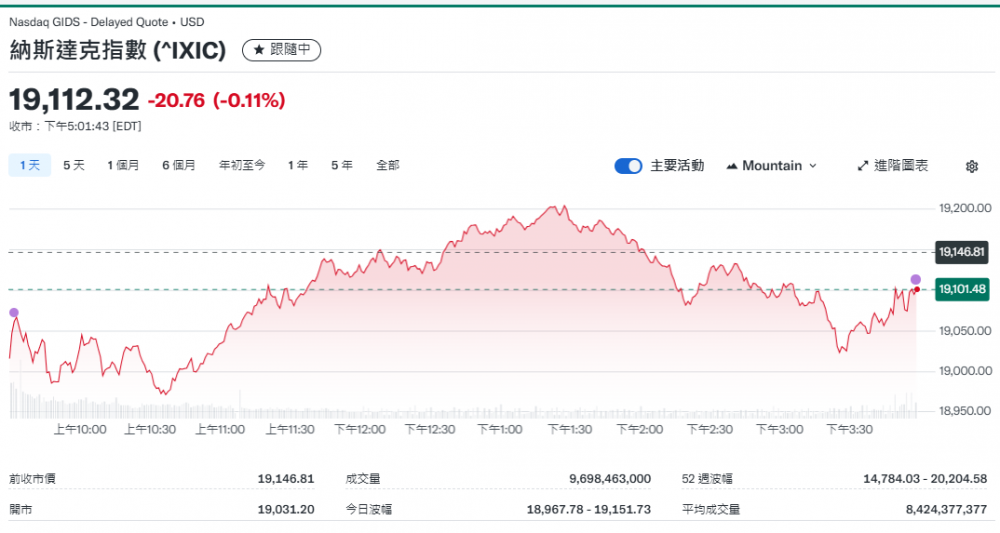
Task: Choose the 1個月 time range
Action: coord(123,166)
